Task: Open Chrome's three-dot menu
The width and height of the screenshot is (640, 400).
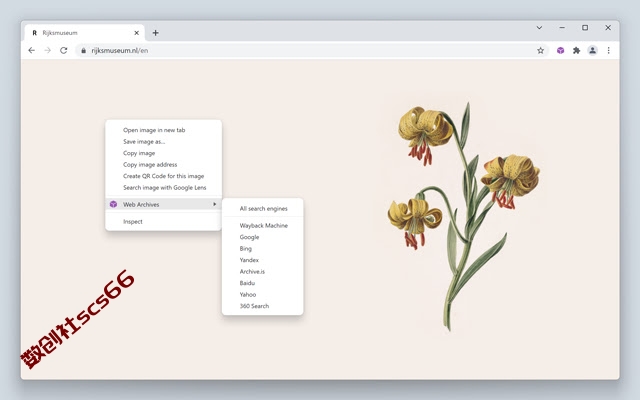Action: (x=608, y=51)
